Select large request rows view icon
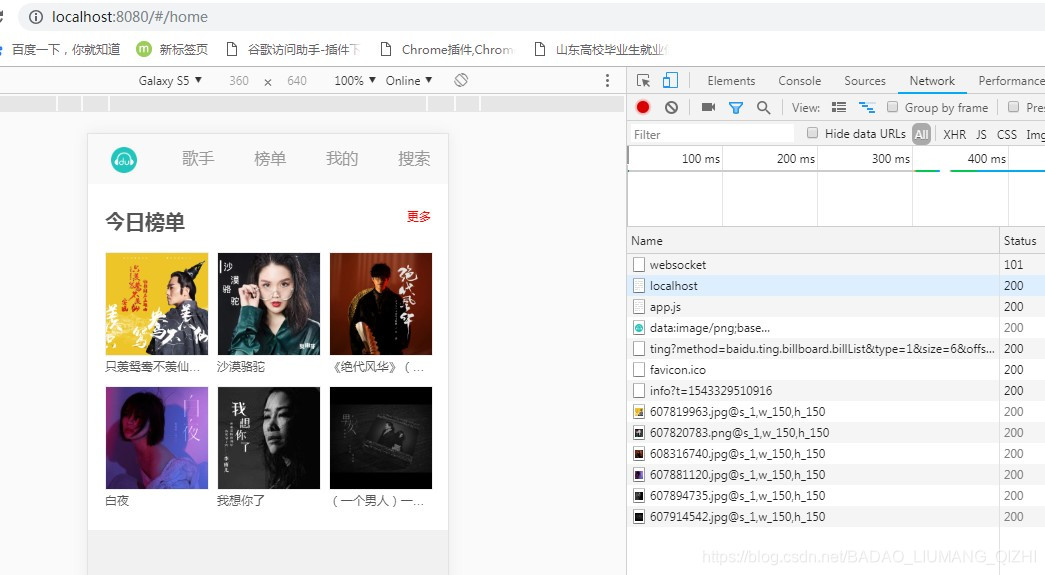This screenshot has height=575, width=1045. coord(838,107)
